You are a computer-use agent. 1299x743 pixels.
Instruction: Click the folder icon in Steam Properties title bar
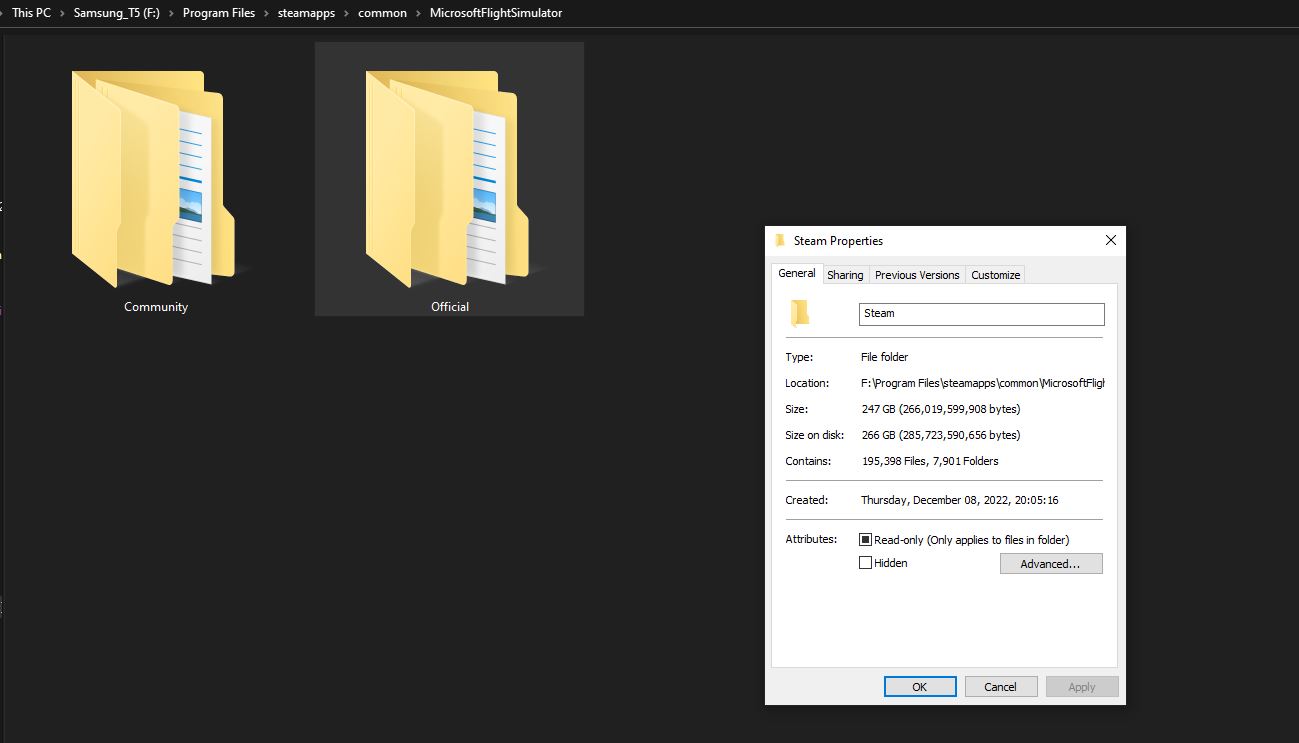[780, 240]
